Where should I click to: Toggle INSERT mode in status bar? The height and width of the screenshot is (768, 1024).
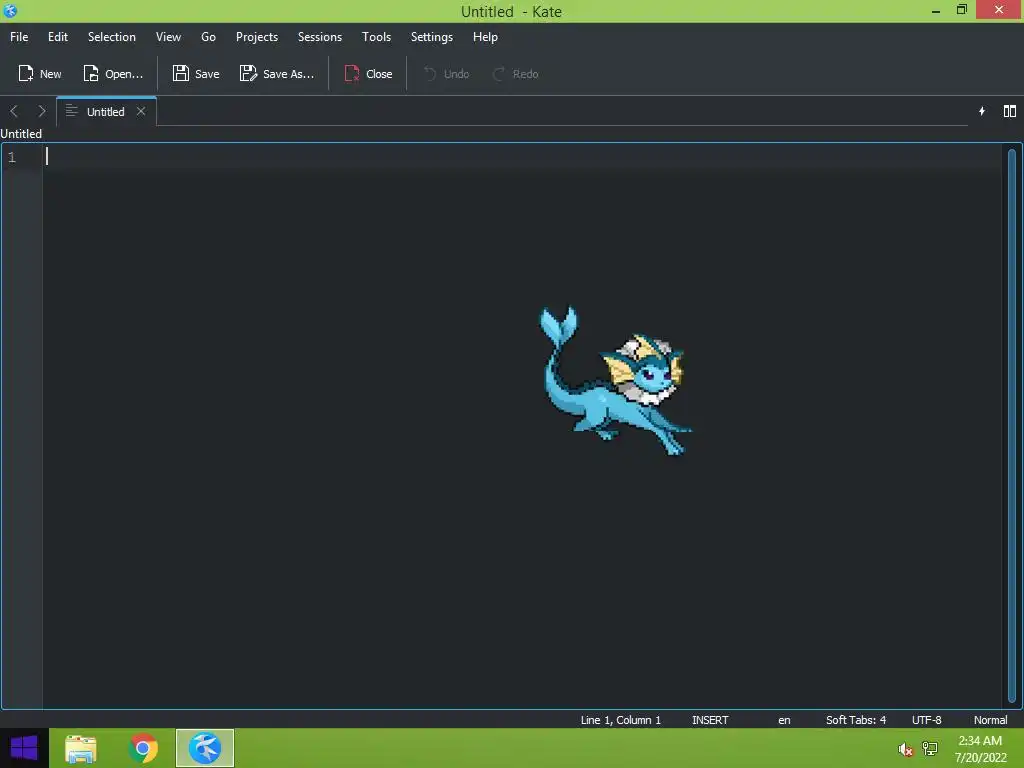point(710,720)
